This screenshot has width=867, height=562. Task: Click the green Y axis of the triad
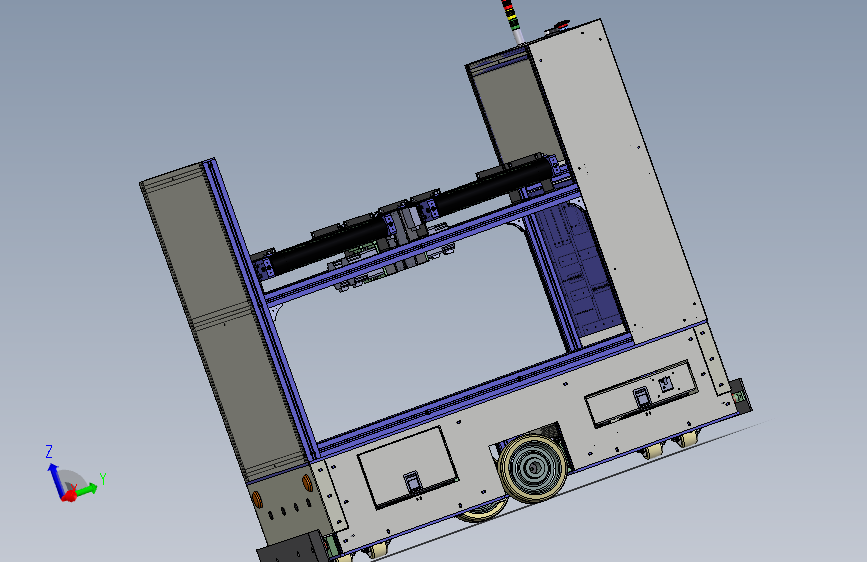(88, 489)
